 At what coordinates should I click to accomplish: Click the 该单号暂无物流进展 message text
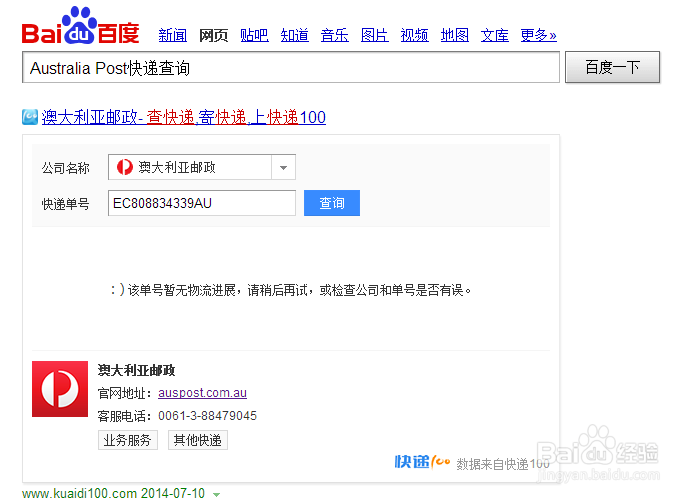point(290,290)
